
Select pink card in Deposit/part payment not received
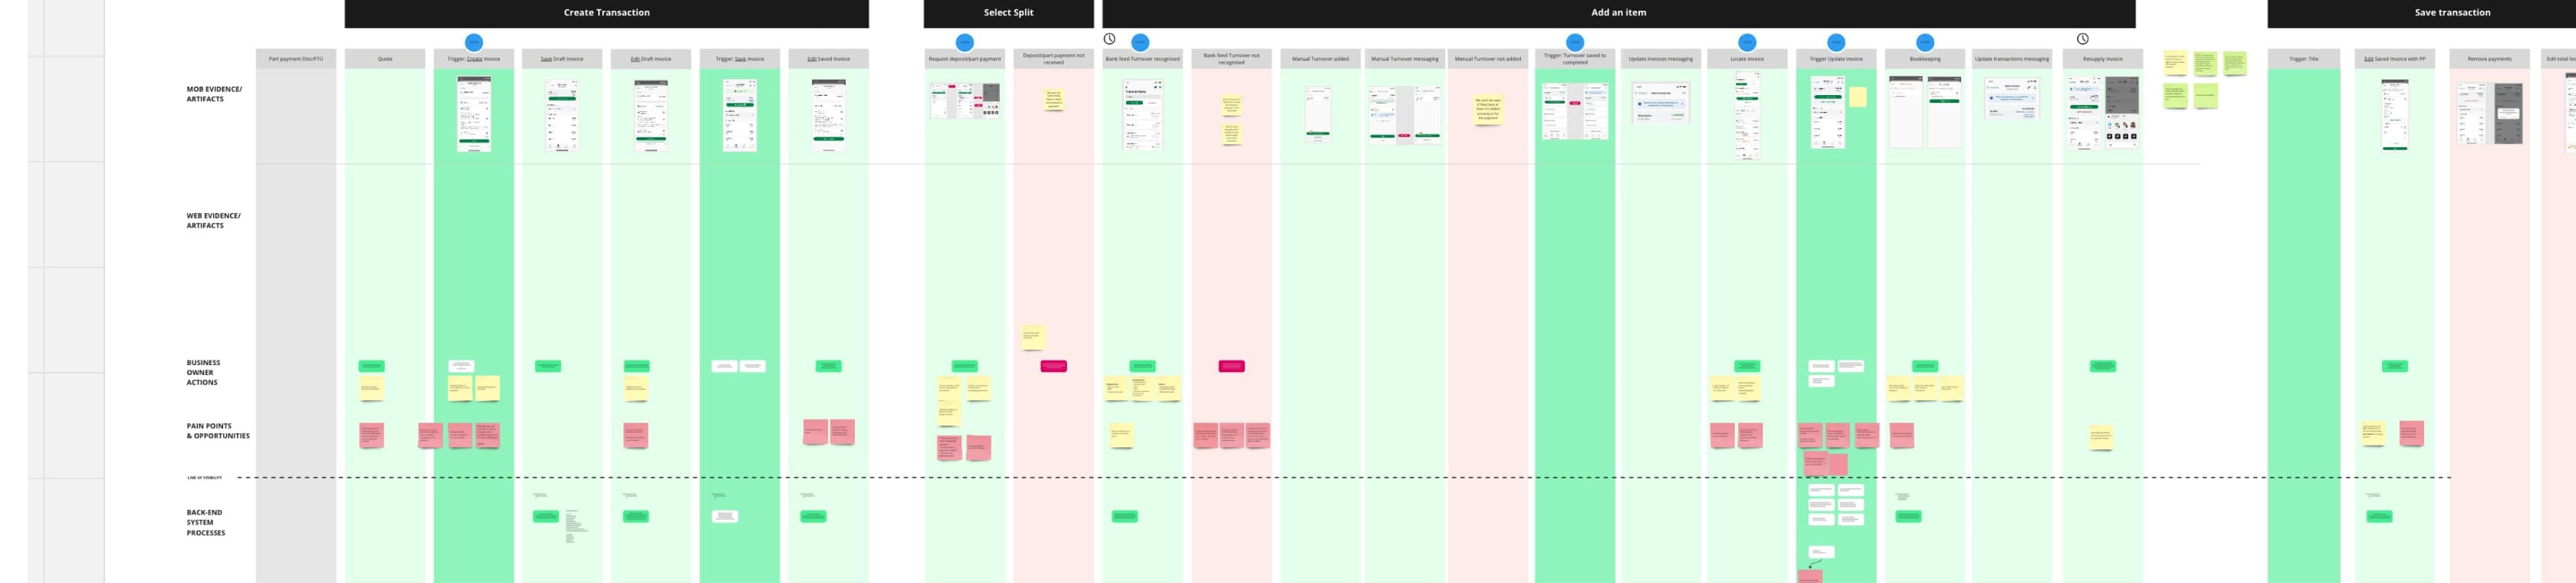click(1054, 366)
